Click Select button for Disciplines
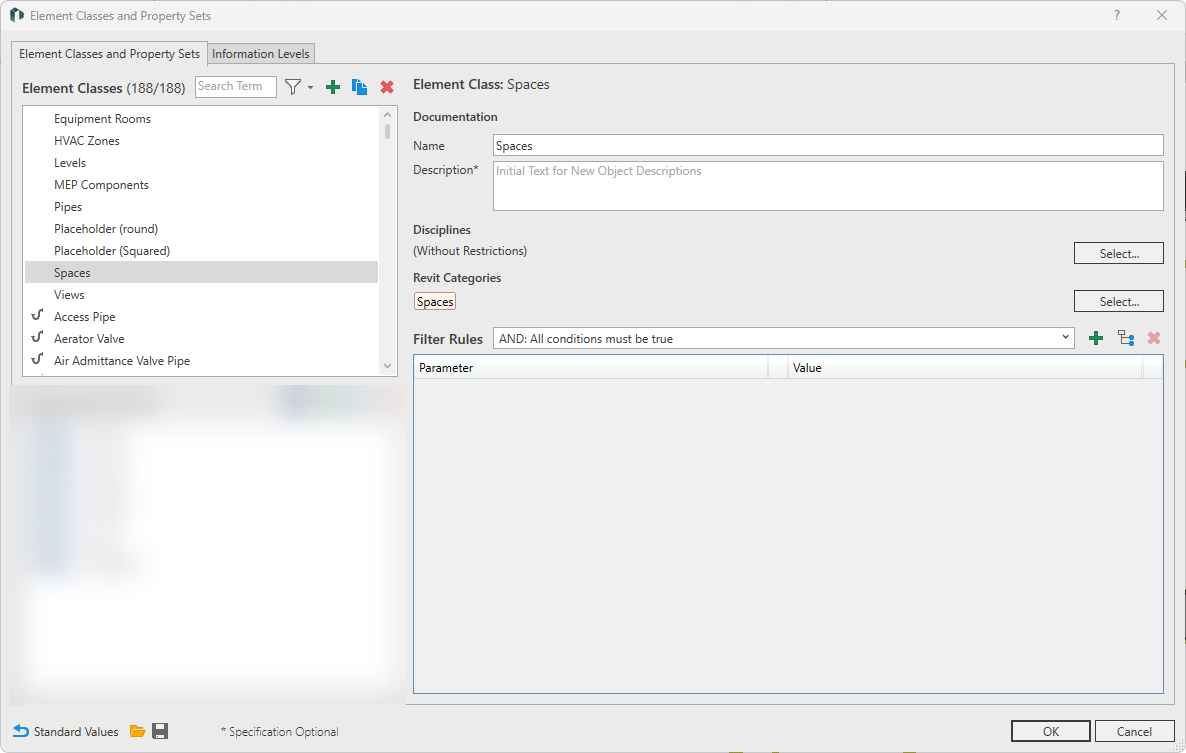 coord(1119,253)
